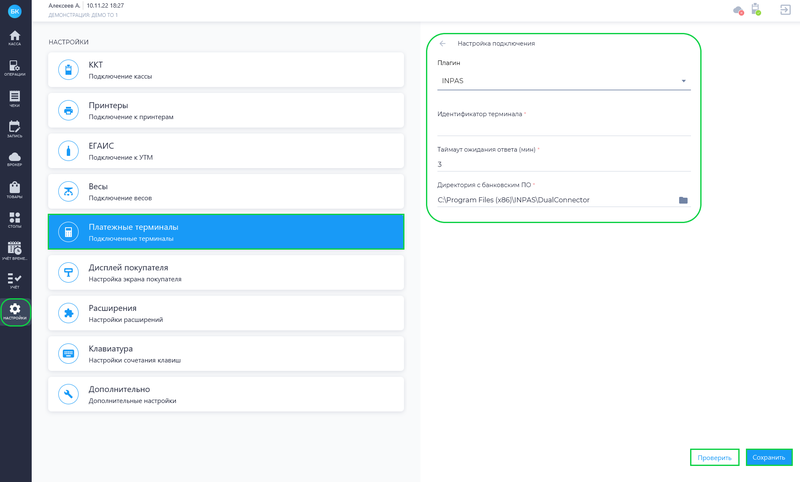
Task: Open the Товары sidebar section
Action: 15,189
